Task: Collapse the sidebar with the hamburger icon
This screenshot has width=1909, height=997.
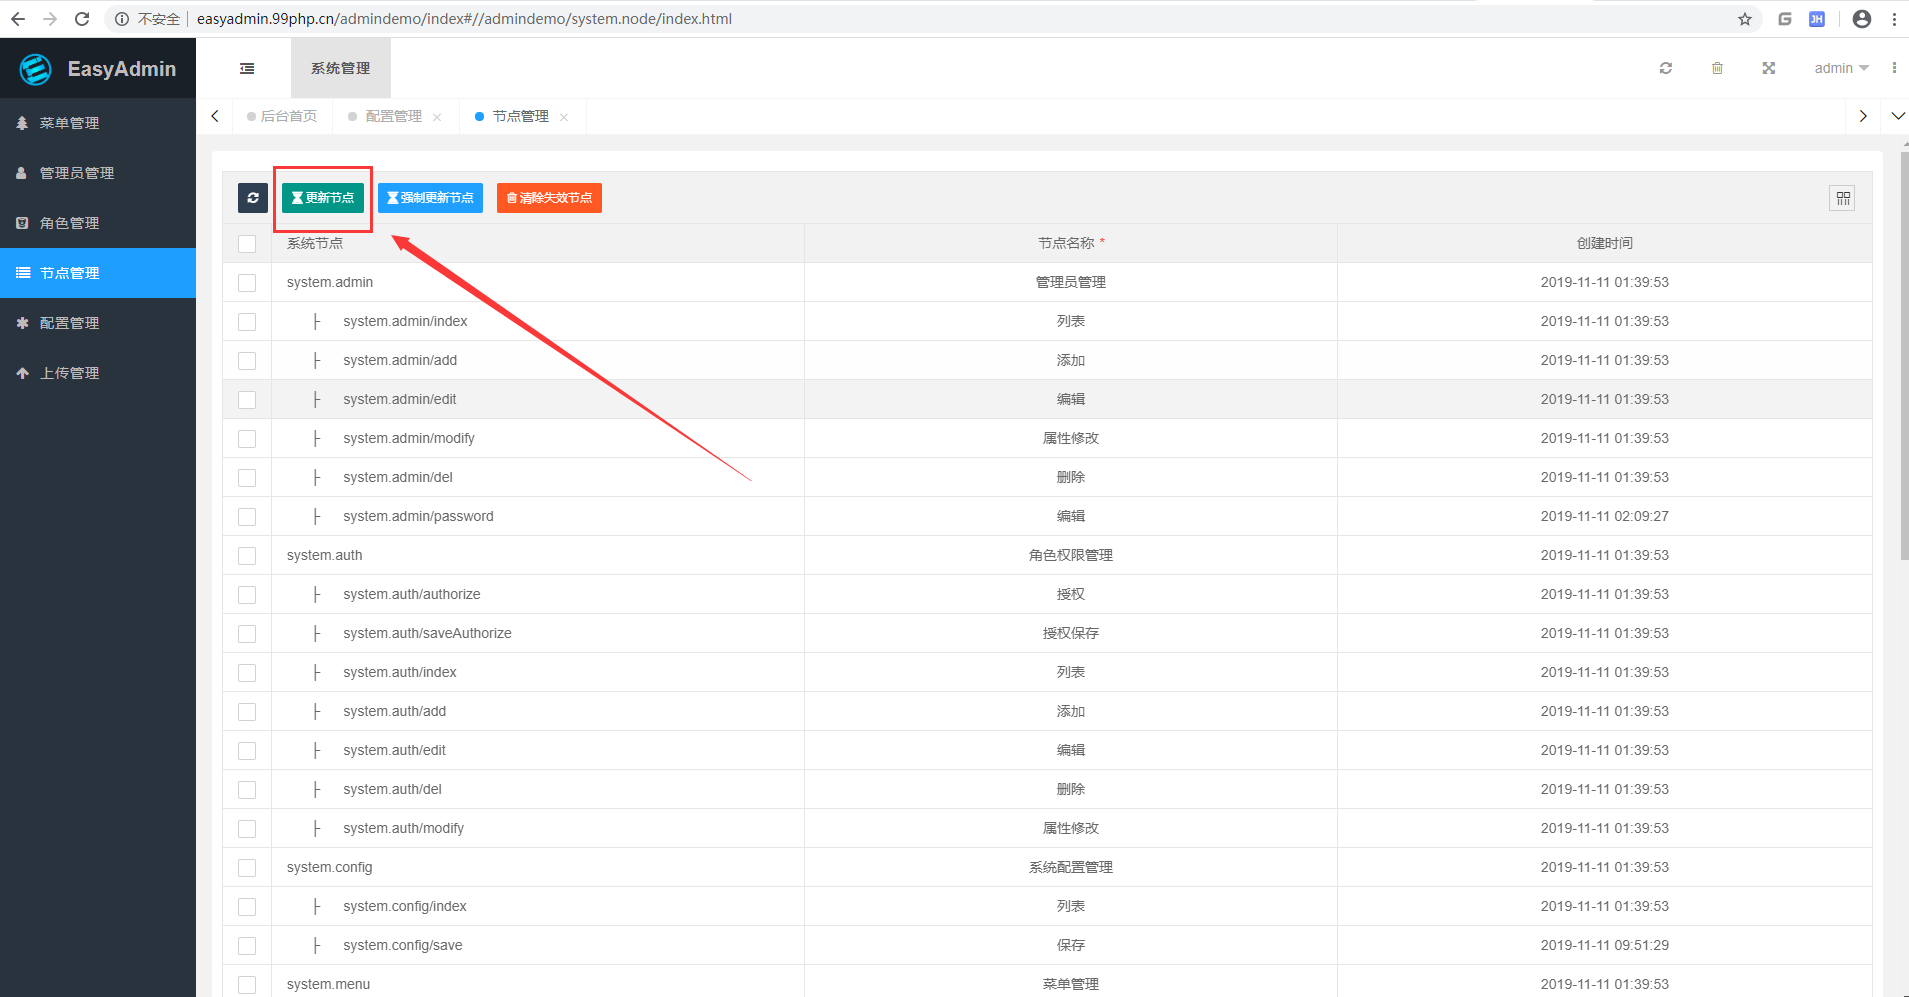Action: coord(247,68)
